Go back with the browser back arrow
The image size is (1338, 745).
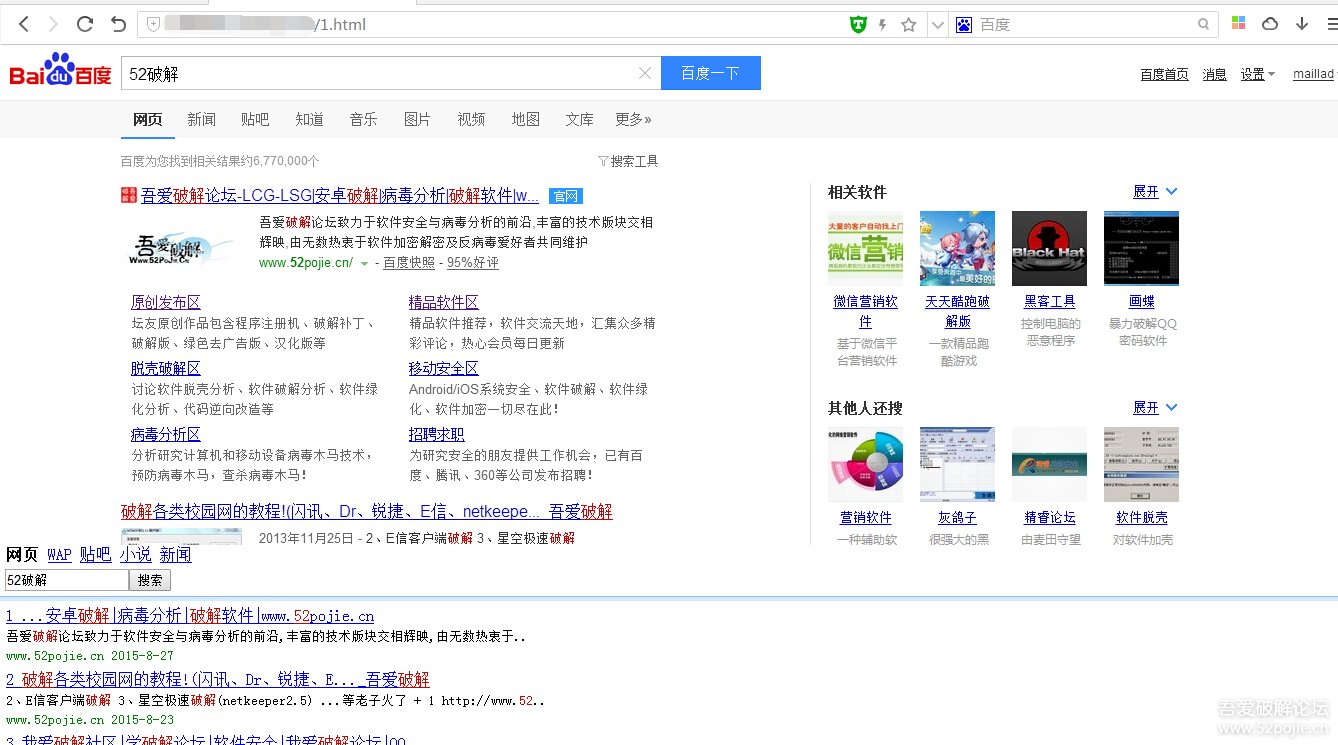(x=24, y=24)
